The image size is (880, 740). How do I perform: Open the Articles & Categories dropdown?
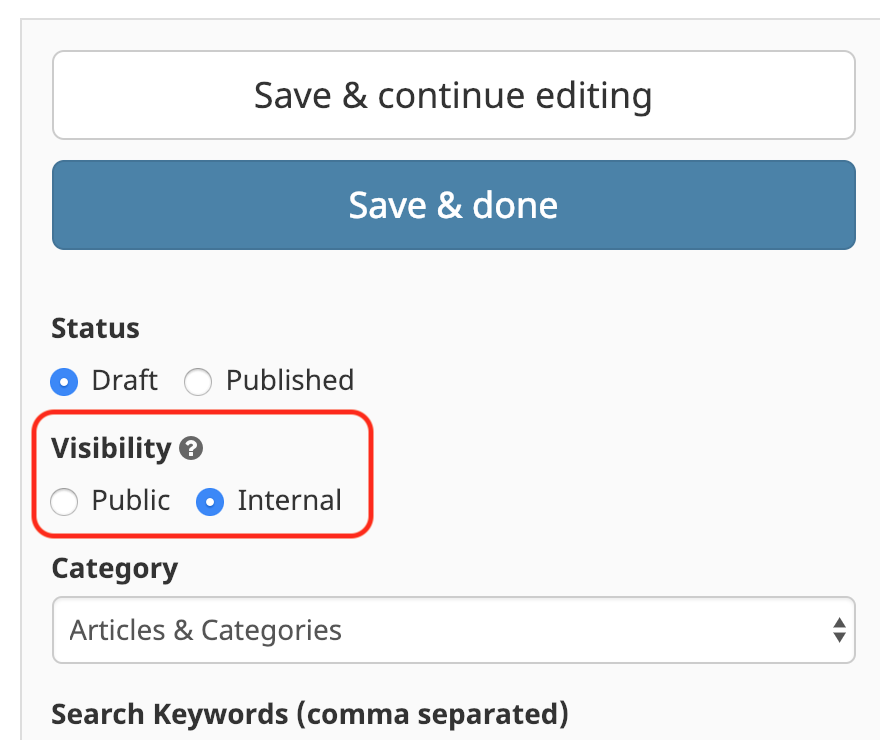453,629
